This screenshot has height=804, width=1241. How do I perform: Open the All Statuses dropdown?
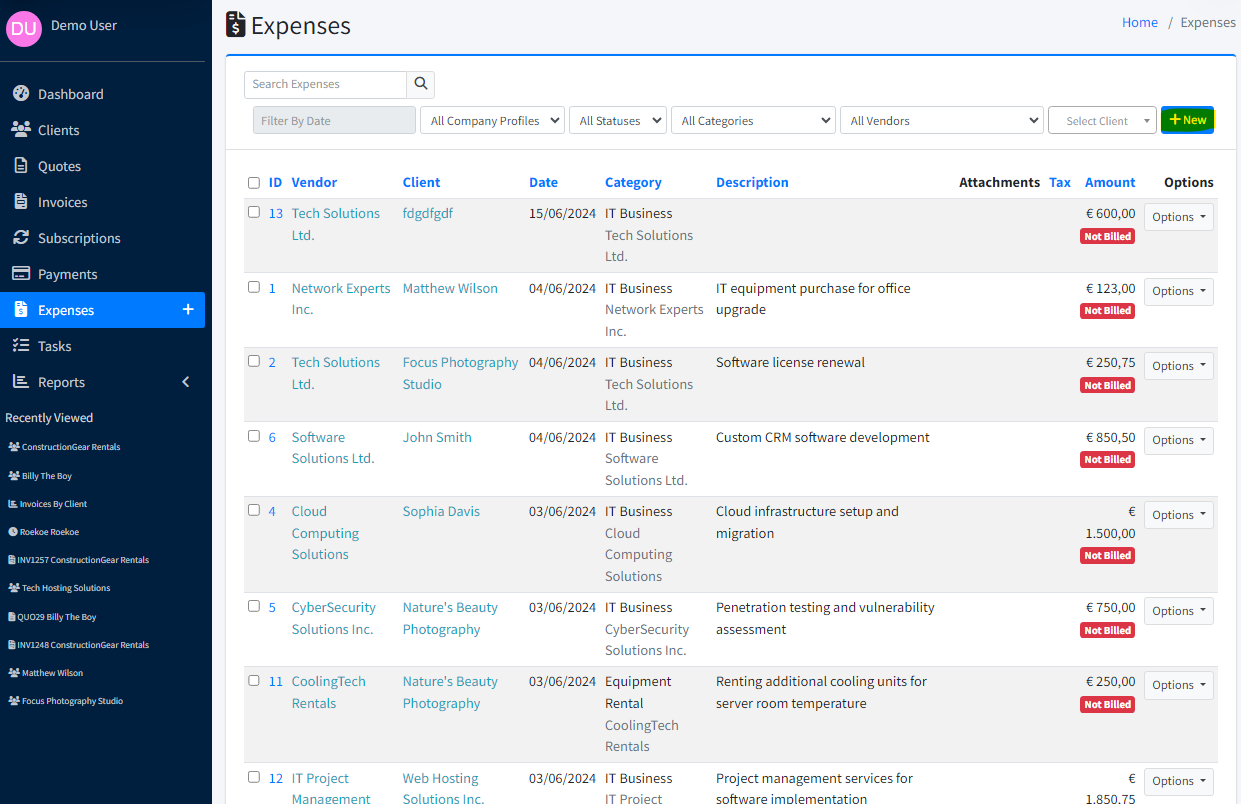tap(618, 121)
